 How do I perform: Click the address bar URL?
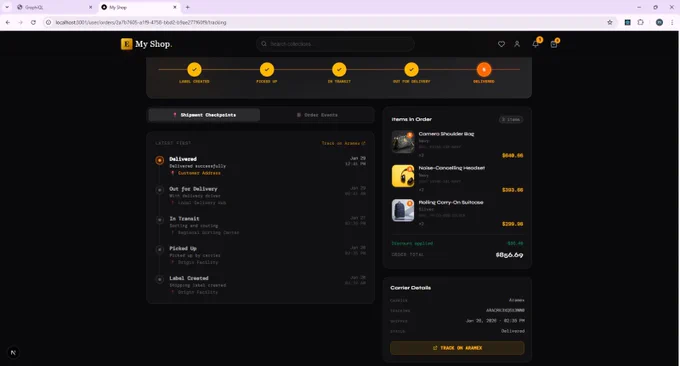pyautogui.click(x=141, y=23)
